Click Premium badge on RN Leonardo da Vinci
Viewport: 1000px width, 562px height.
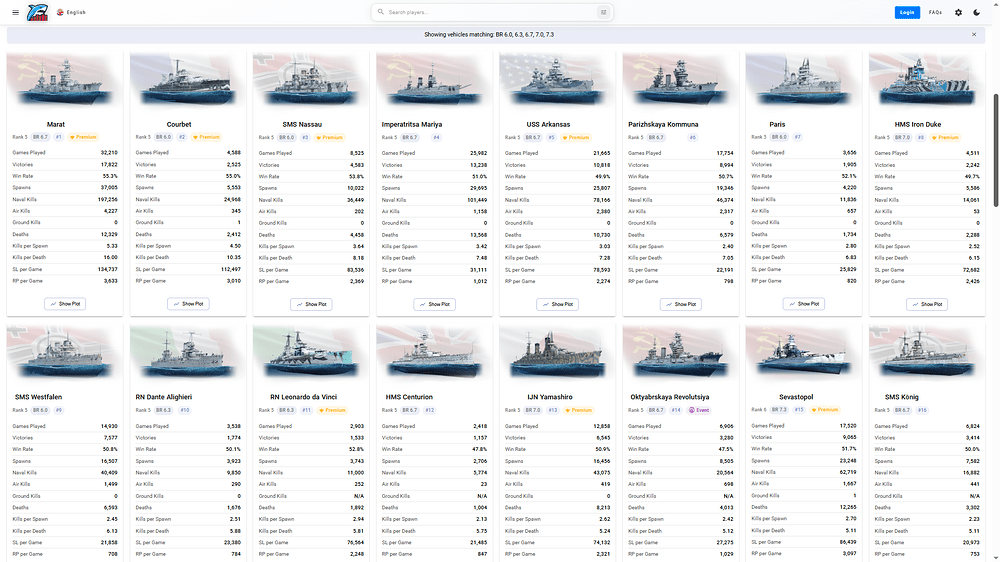332,410
